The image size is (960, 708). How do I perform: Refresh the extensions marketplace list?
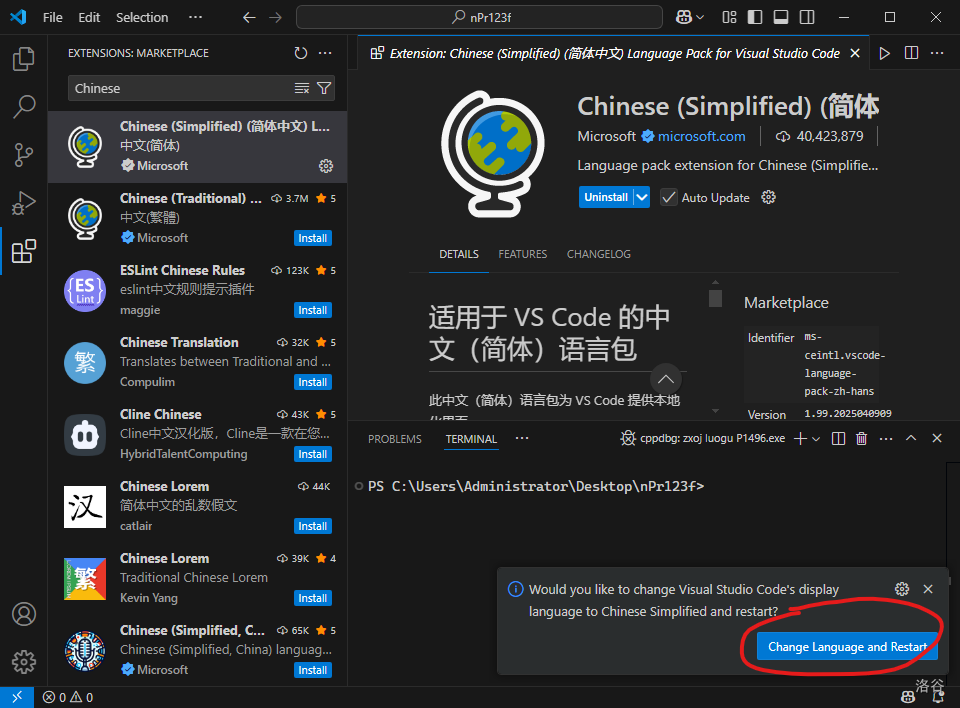tap(301, 53)
